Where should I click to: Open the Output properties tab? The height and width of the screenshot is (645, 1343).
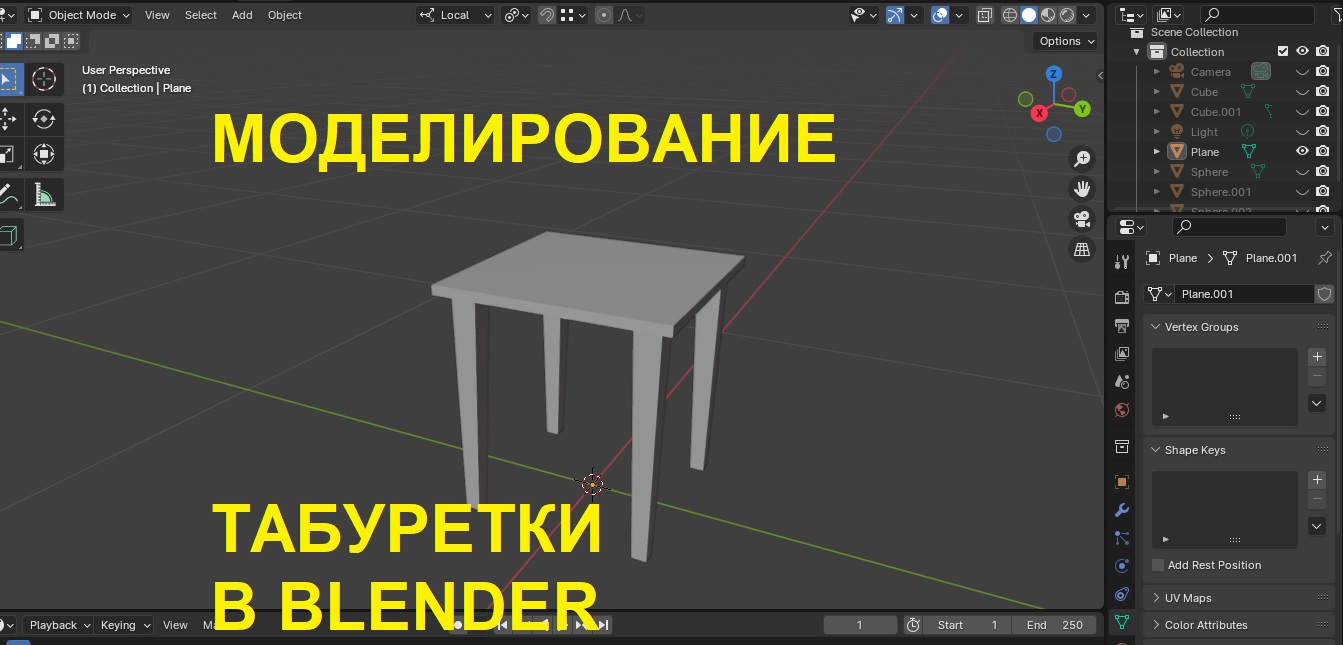coord(1122,326)
